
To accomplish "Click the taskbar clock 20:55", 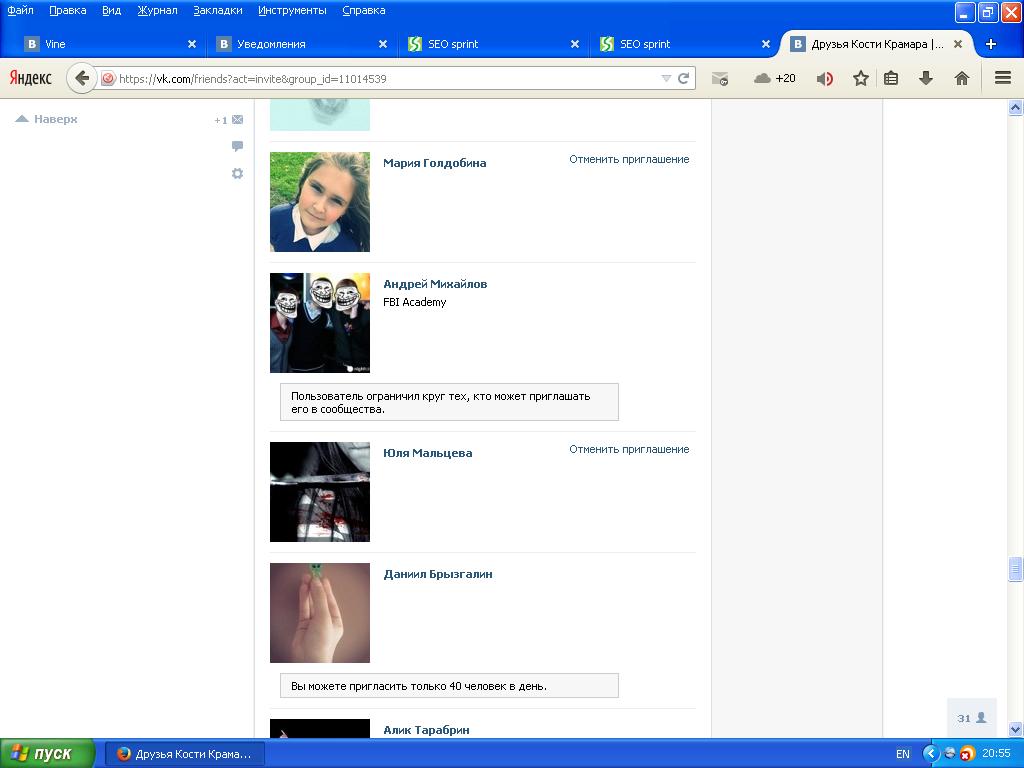I will 996,754.
